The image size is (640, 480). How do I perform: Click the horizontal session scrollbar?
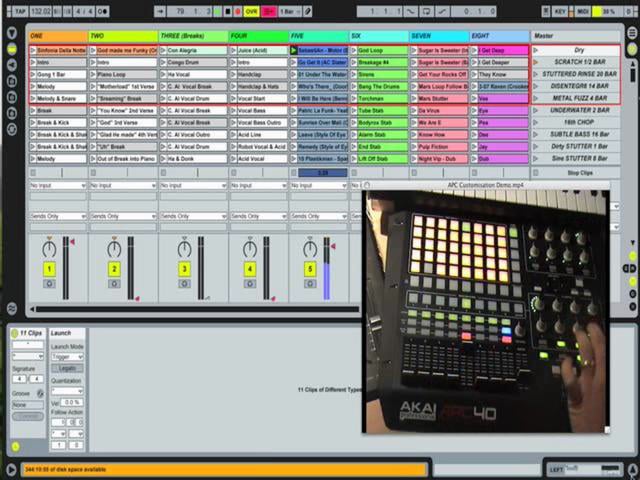(x=197, y=310)
